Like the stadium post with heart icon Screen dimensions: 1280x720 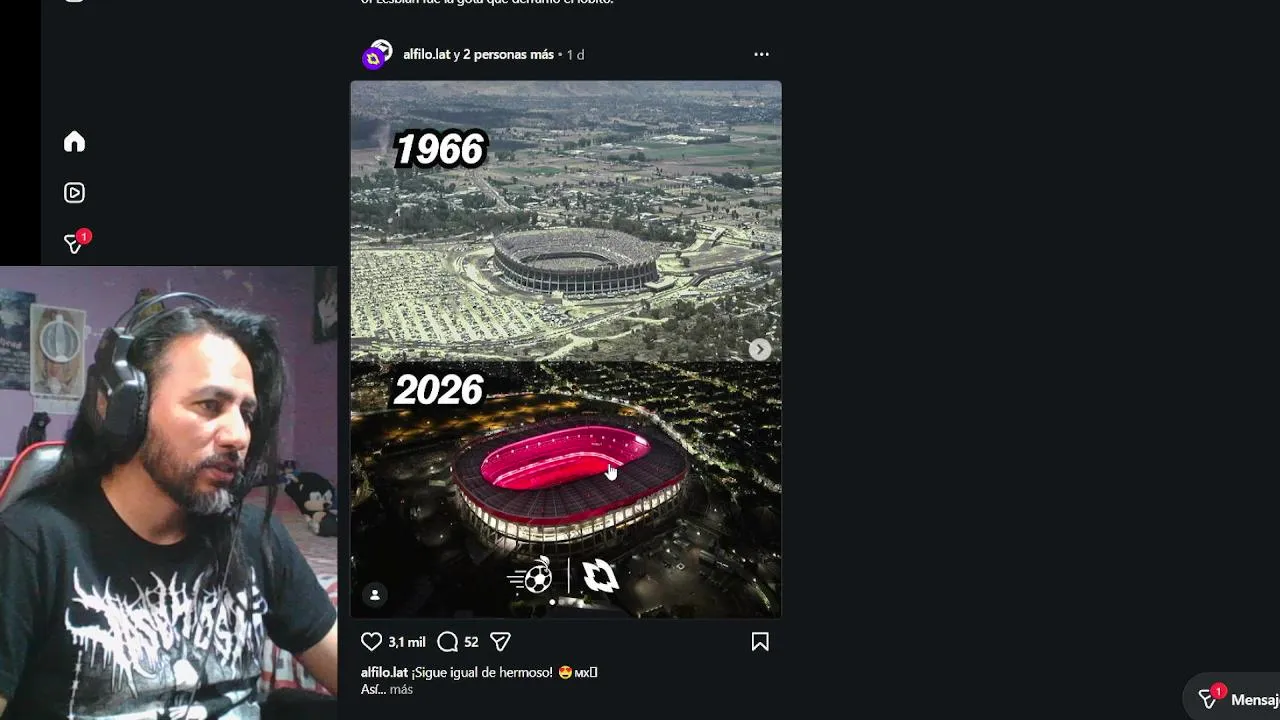click(371, 642)
